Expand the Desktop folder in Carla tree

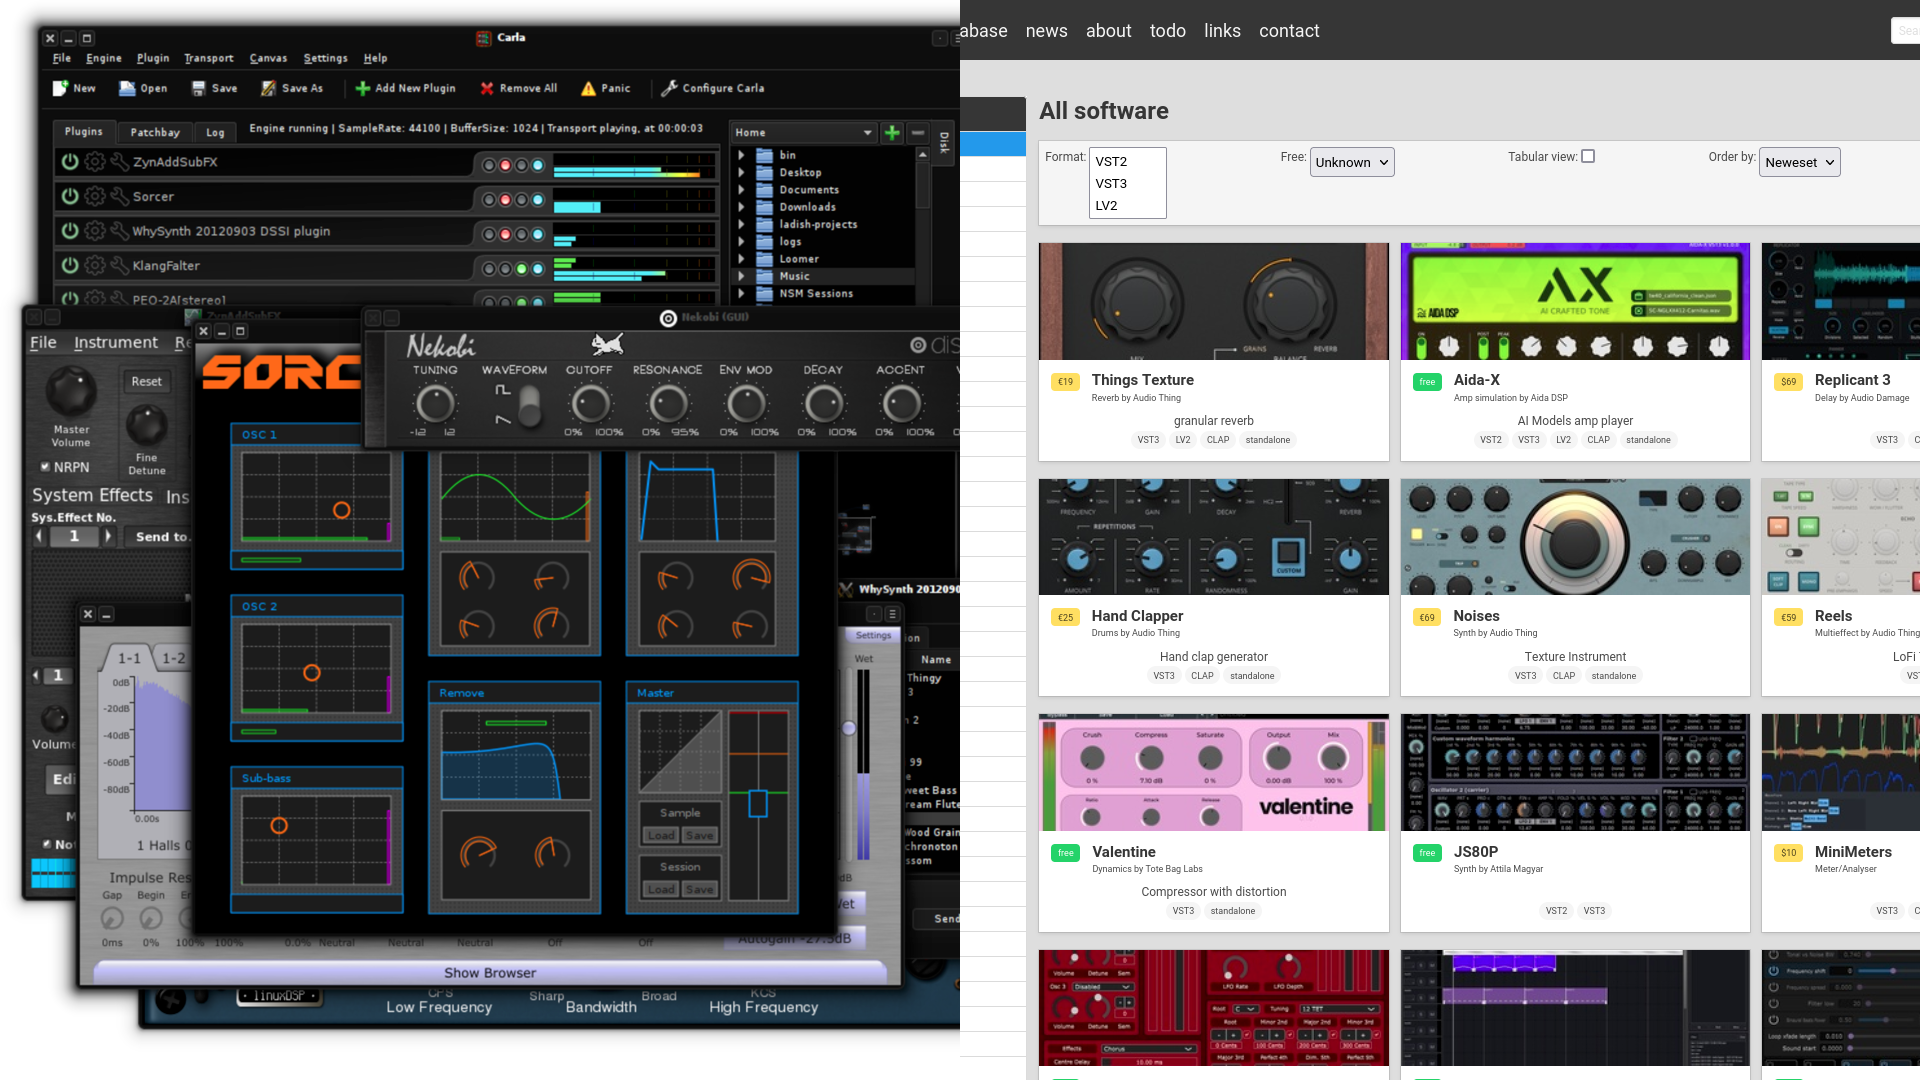pyautogui.click(x=741, y=172)
